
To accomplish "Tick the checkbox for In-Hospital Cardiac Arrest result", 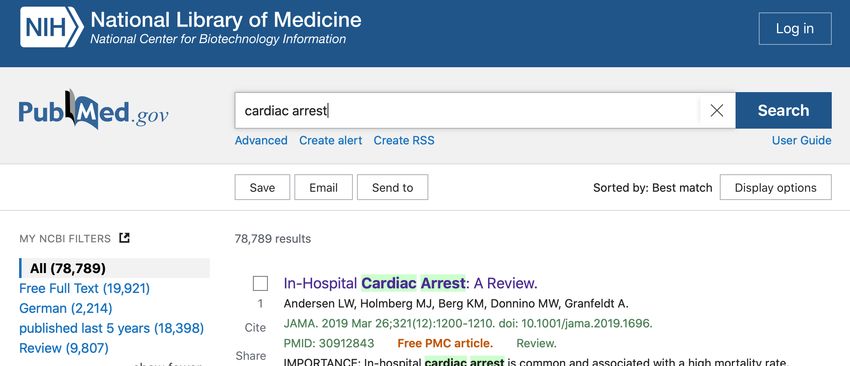I will click(260, 284).
